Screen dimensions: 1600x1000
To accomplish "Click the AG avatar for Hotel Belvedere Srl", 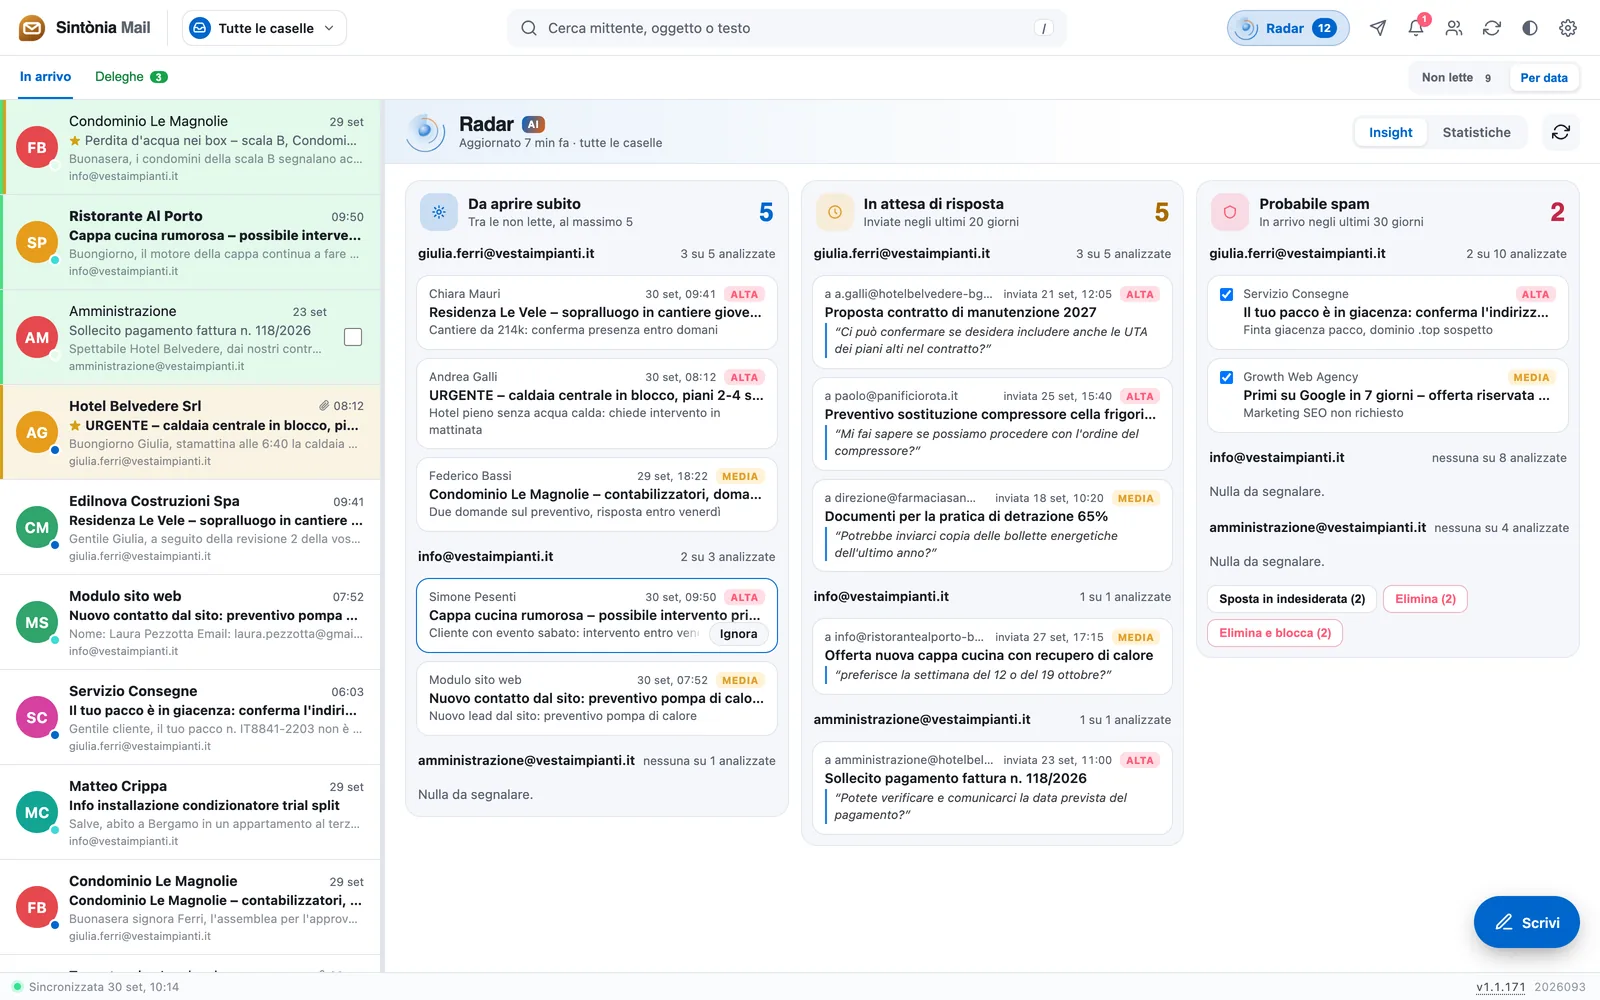I will (x=37, y=432).
